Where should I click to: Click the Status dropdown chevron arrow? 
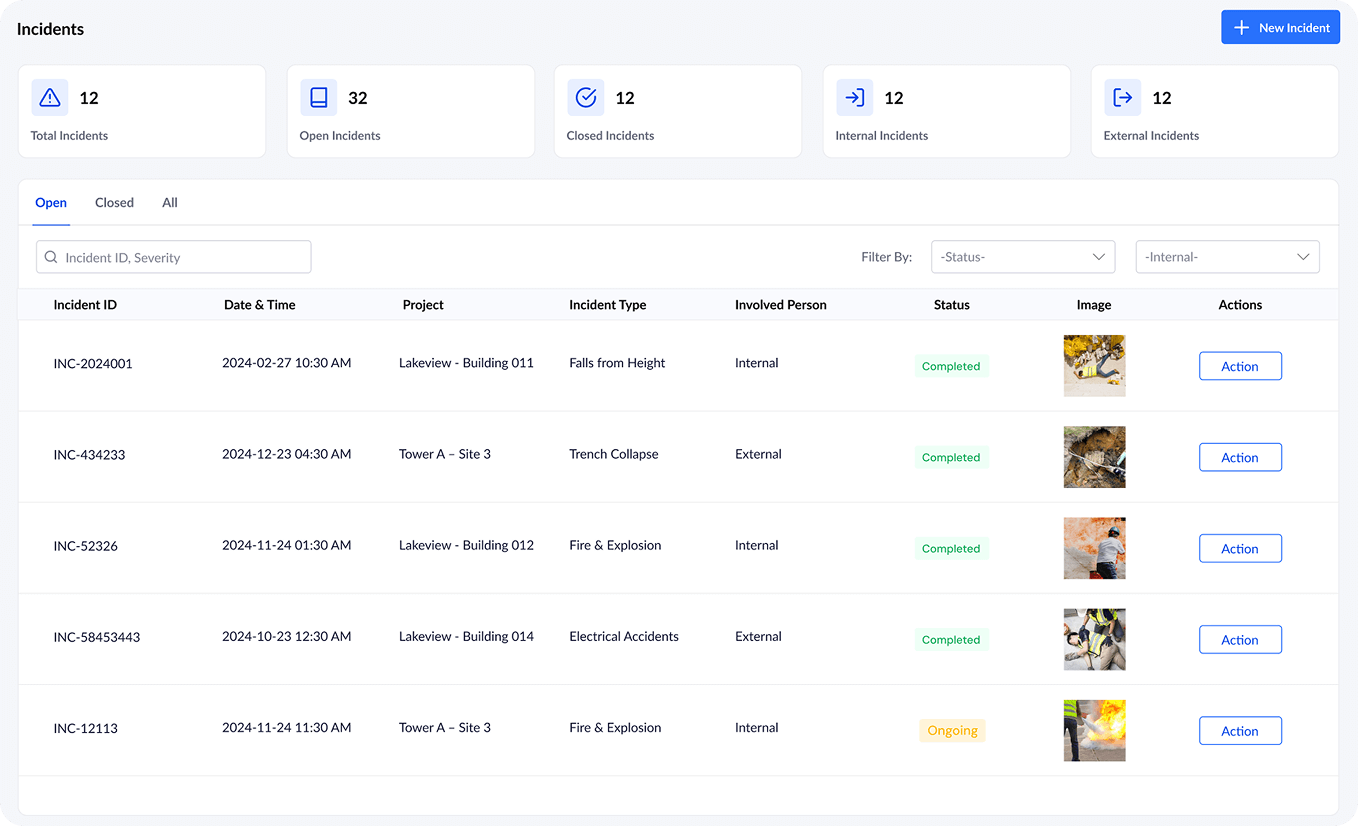(1098, 257)
